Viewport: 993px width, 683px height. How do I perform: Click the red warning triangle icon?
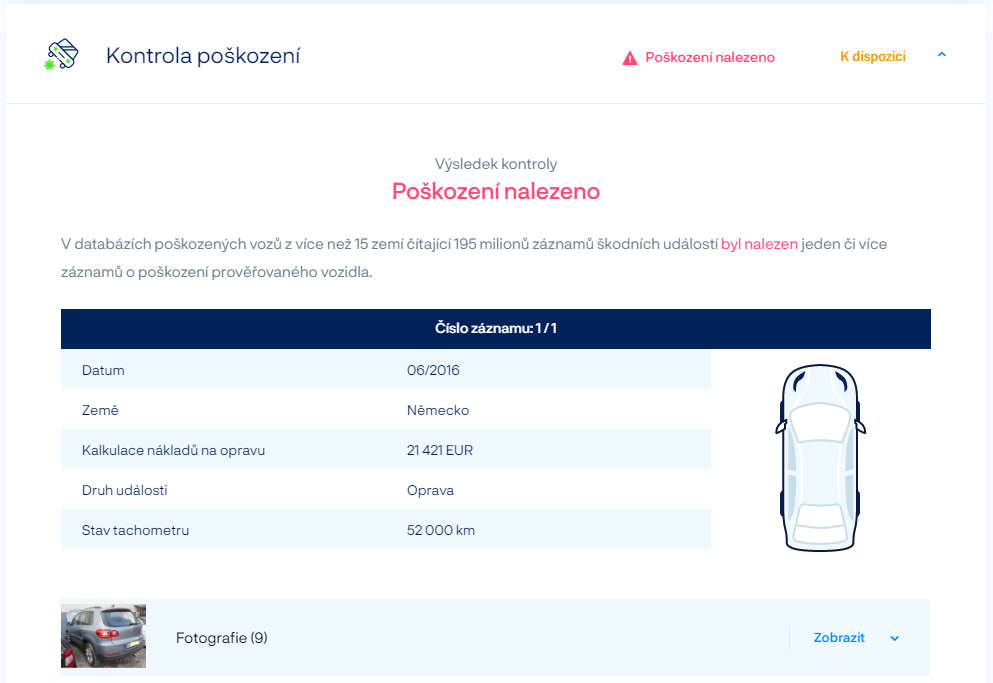[629, 58]
